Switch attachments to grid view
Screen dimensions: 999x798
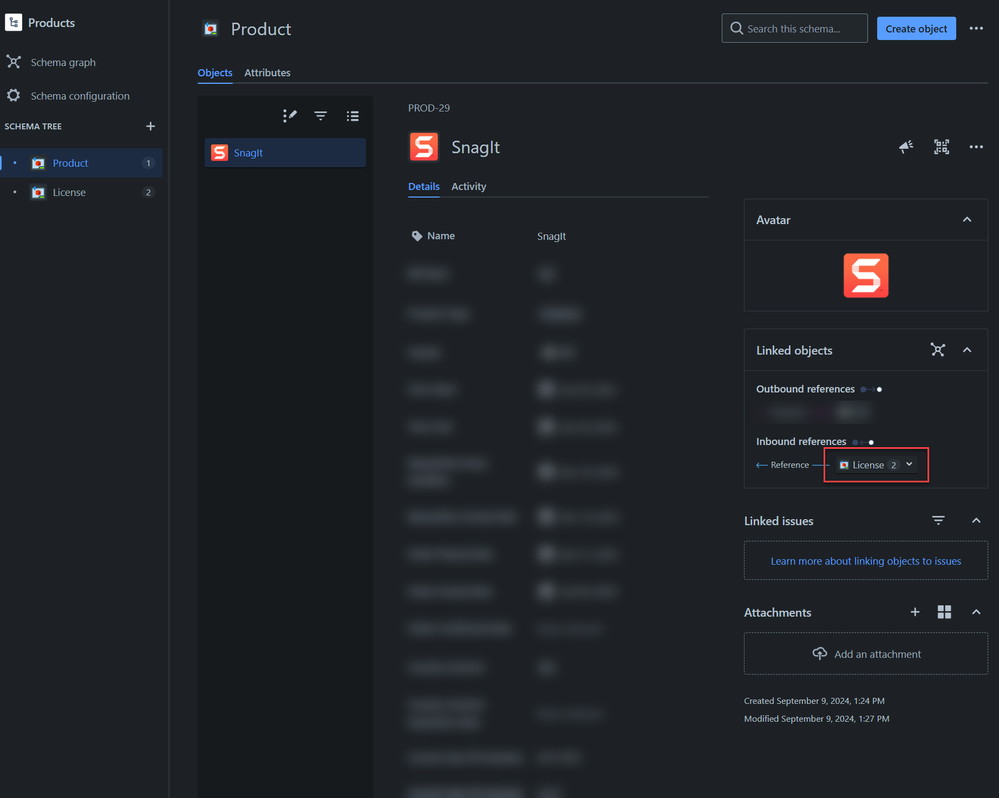944,612
